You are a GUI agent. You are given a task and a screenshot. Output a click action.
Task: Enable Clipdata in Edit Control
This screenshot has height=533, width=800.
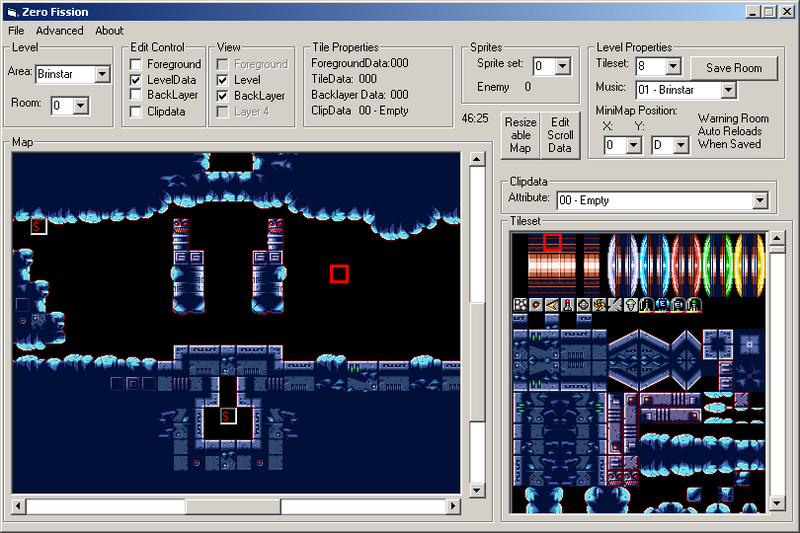136,112
